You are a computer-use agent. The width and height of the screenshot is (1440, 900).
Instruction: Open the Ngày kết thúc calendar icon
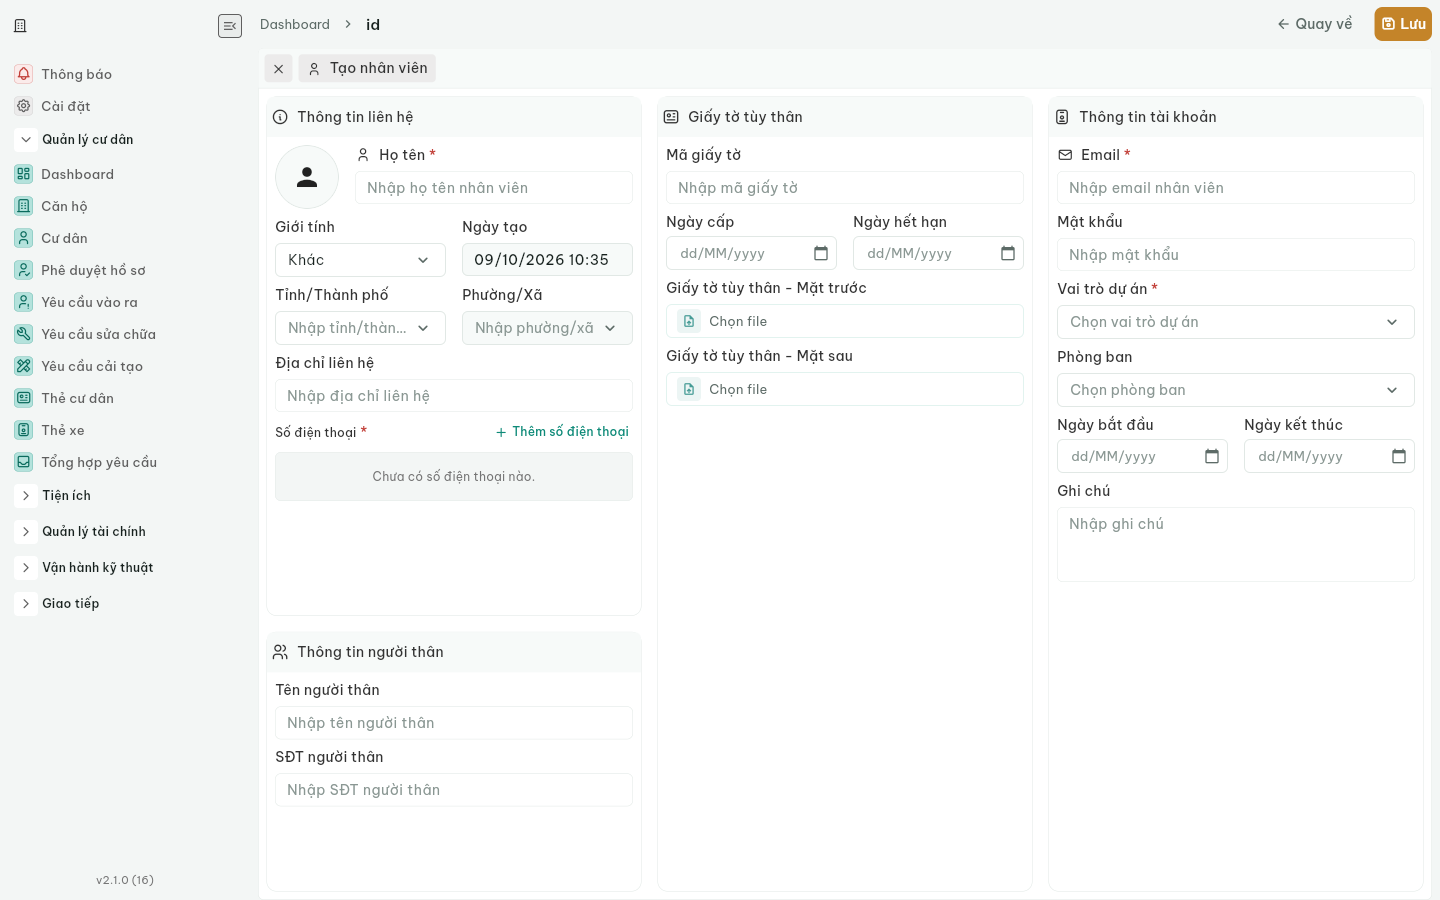click(x=1399, y=457)
